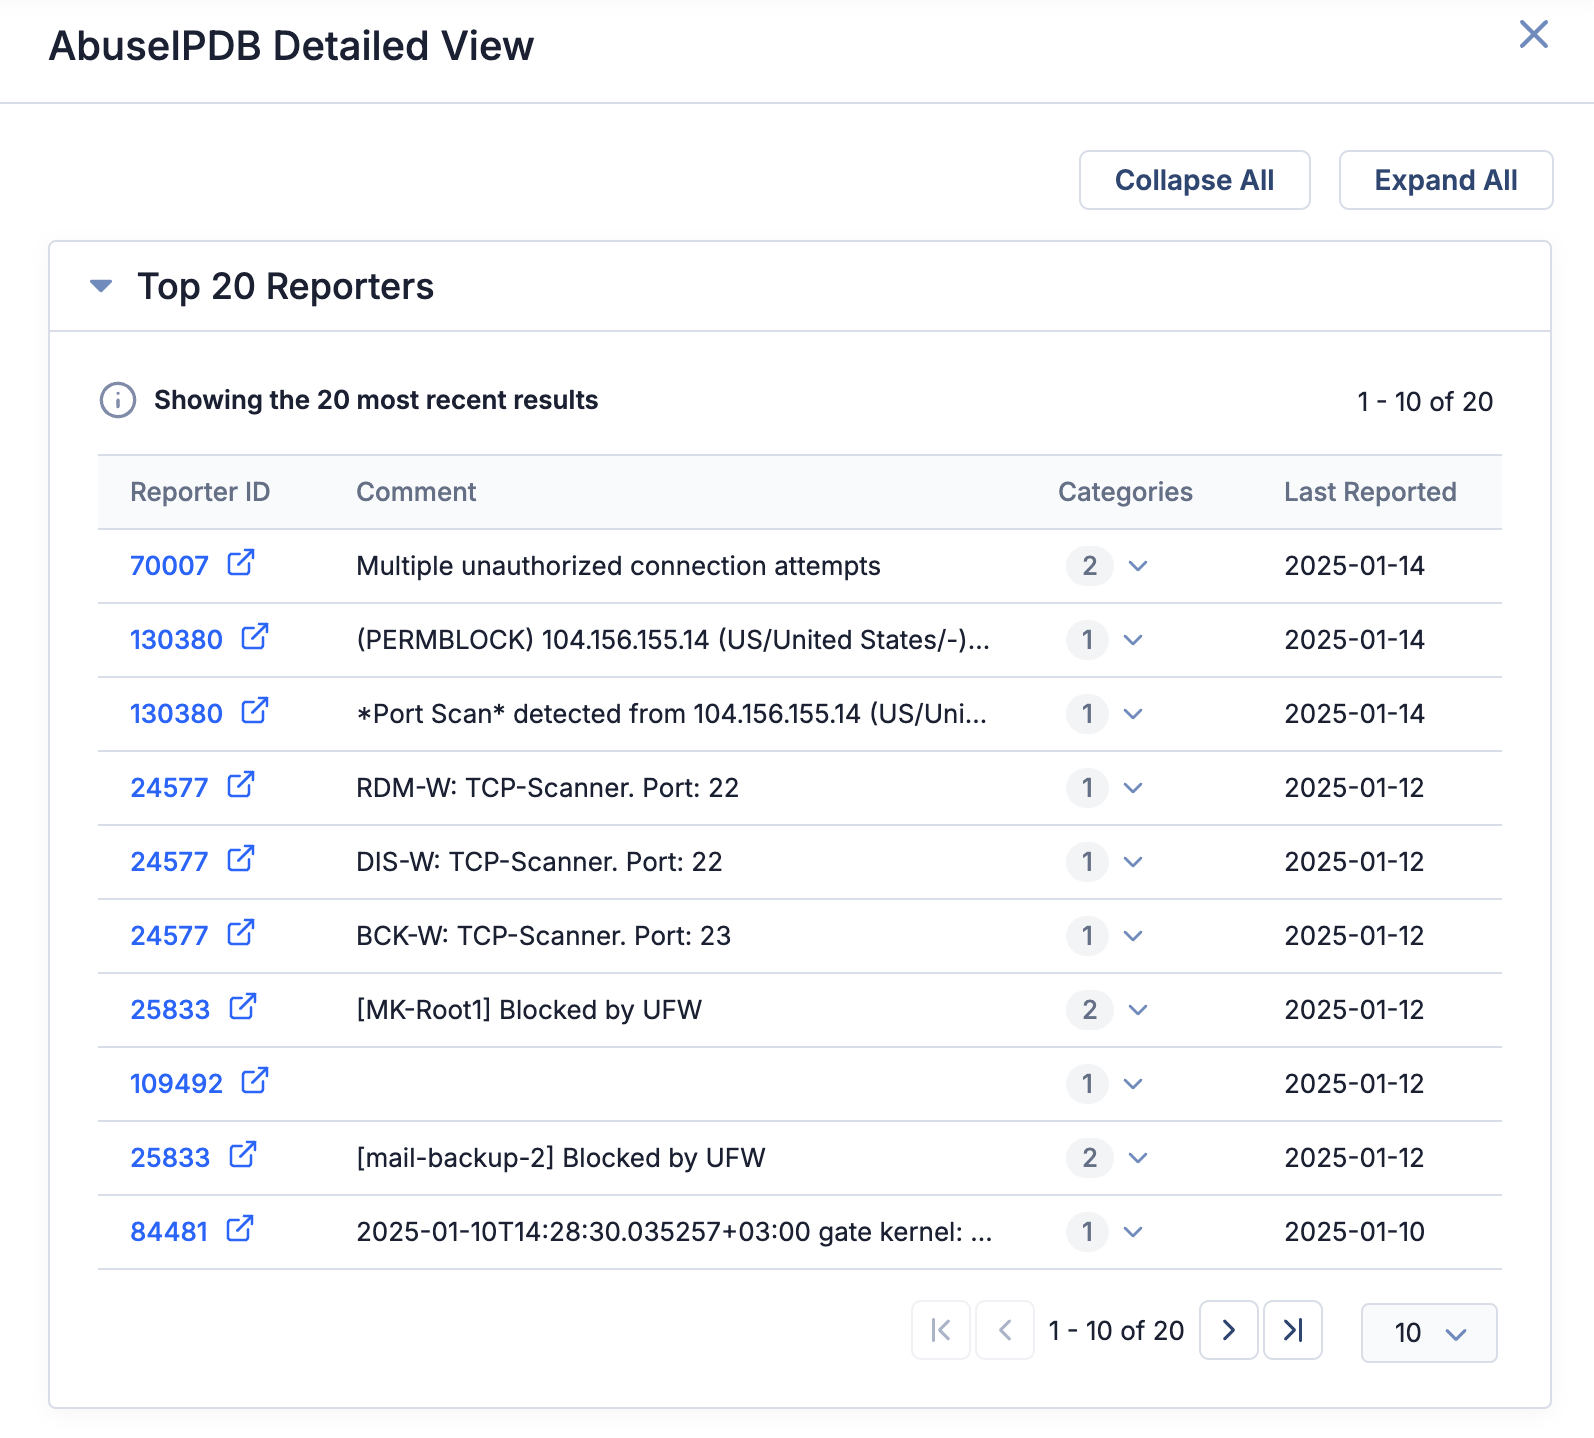Image resolution: width=1594 pixels, height=1438 pixels.
Task: Click the '1 - 10 of 20' counter beside pagination arrows
Action: (1116, 1331)
